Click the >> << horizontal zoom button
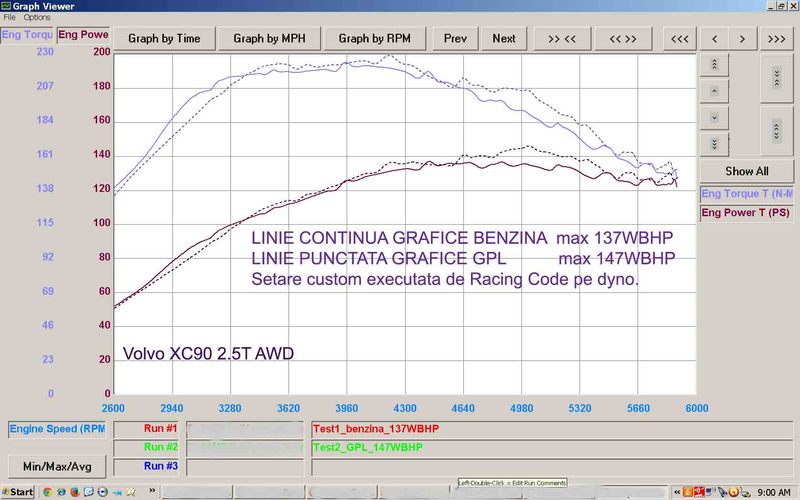Viewport: 800px width, 500px height. pos(562,39)
